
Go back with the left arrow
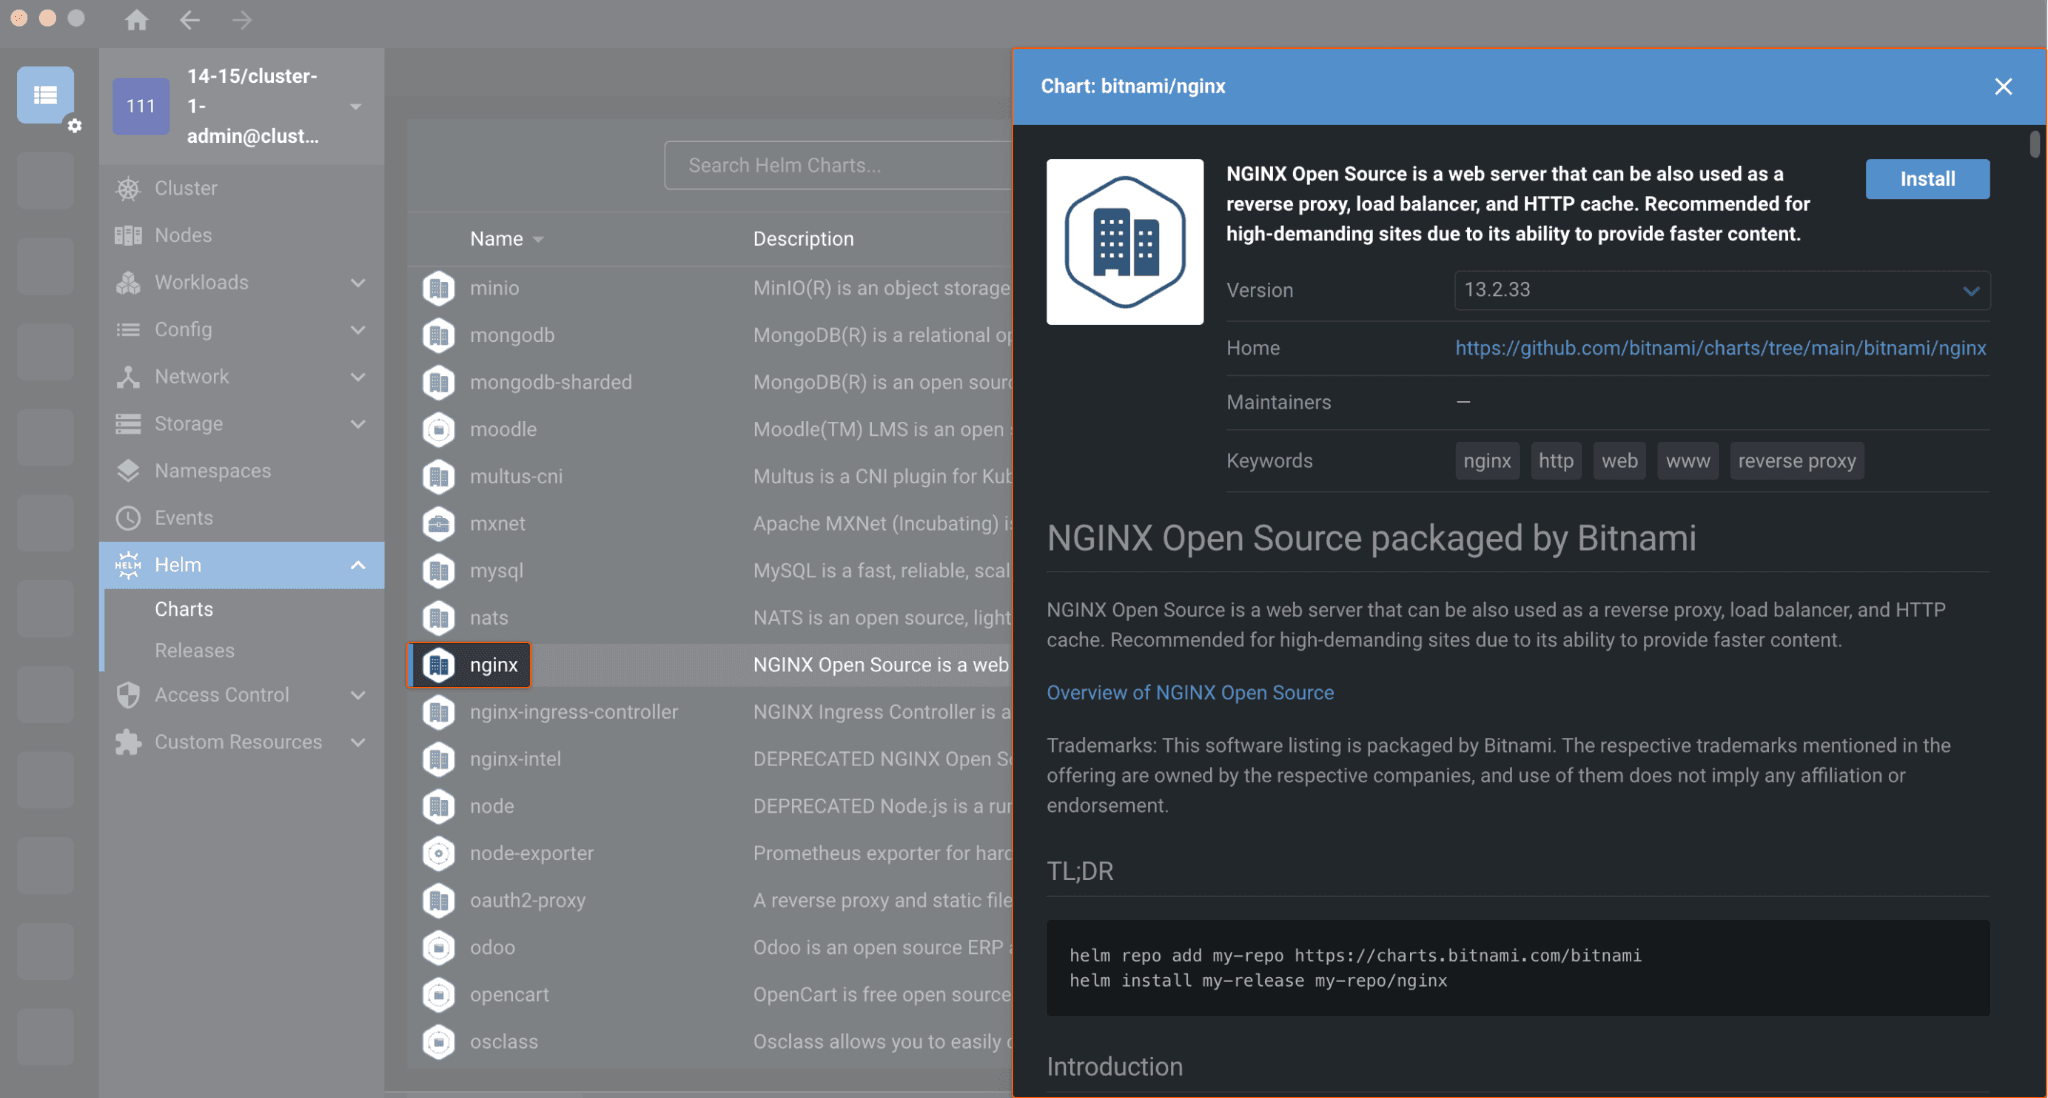189,19
